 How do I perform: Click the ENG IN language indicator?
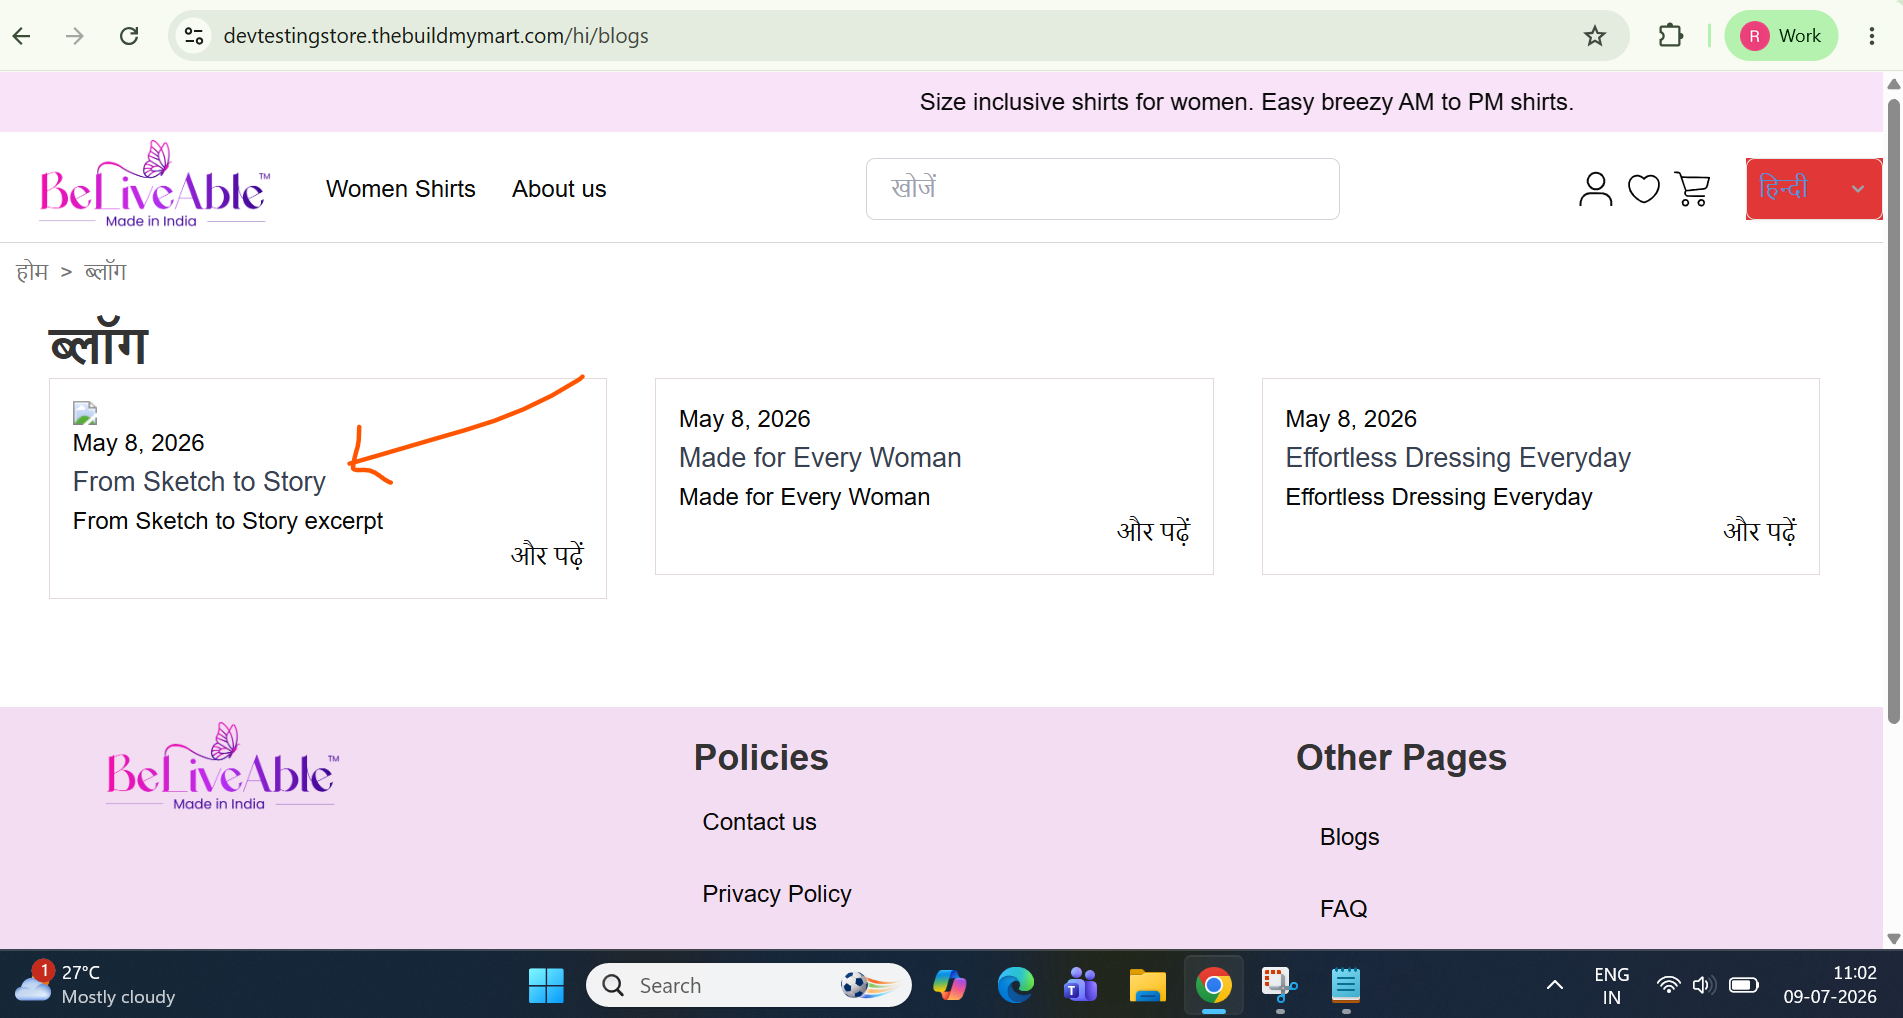click(1611, 986)
